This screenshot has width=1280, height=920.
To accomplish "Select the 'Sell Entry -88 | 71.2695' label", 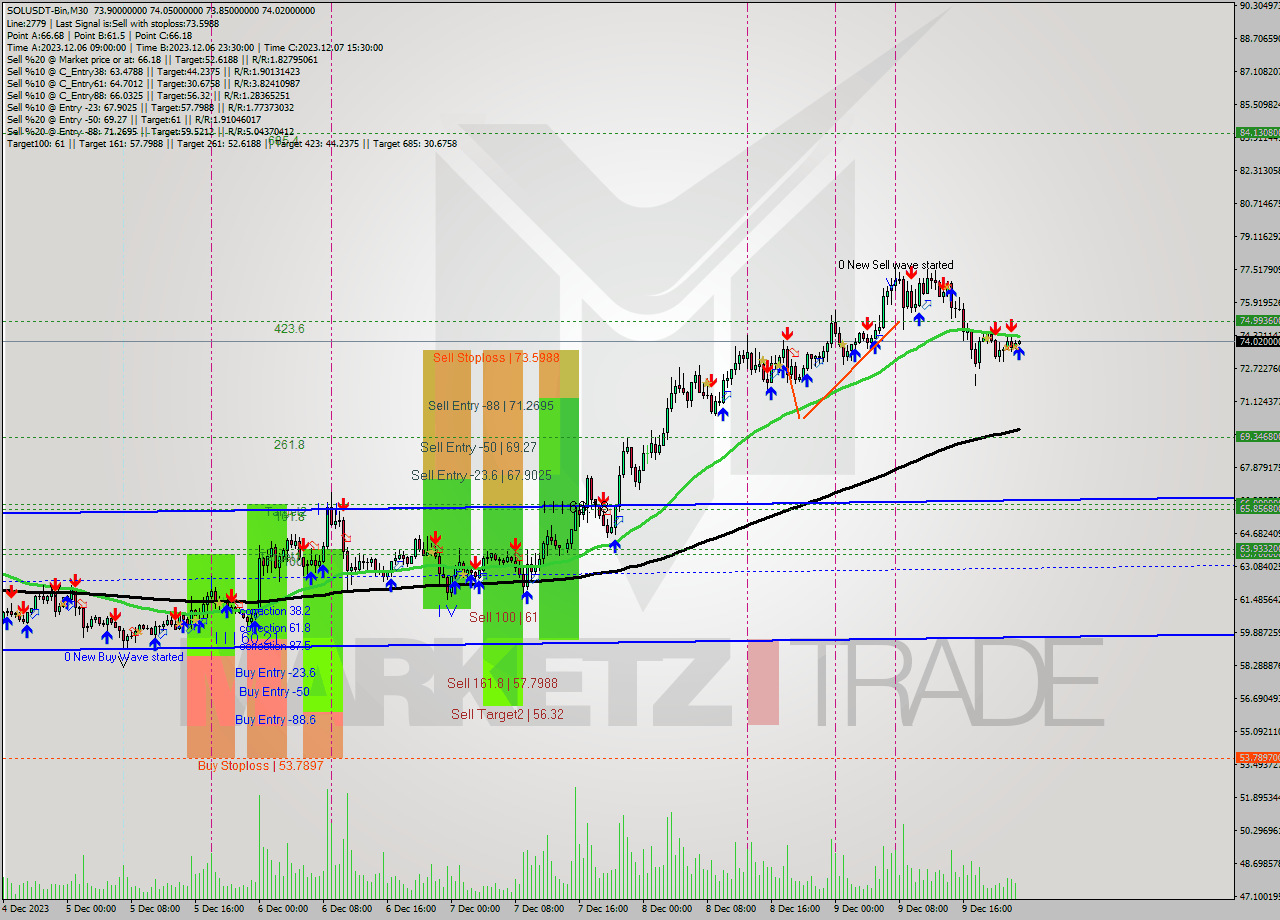I will [490, 405].
